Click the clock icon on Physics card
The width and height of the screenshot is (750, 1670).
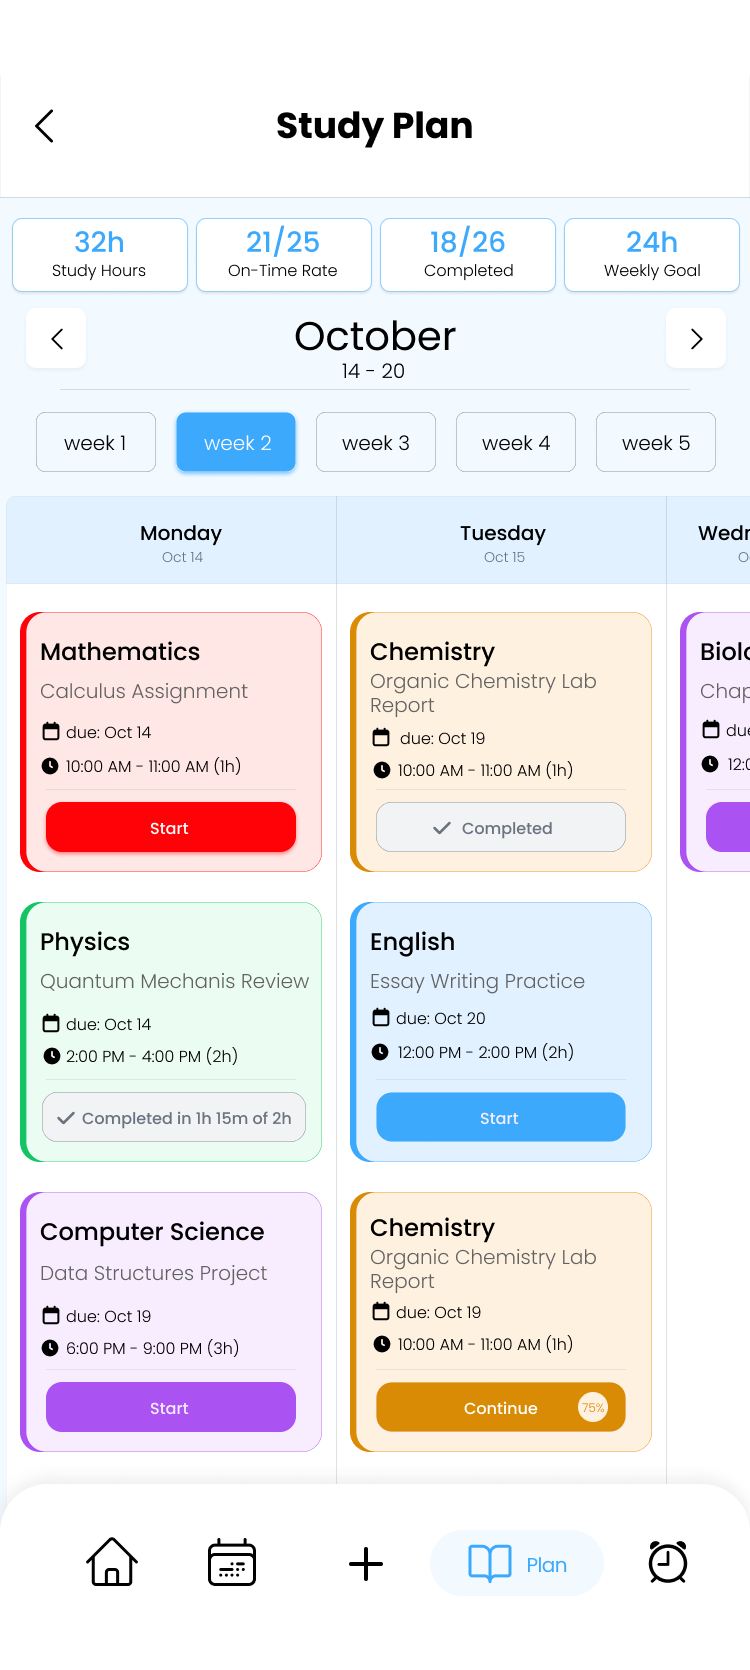[x=52, y=1056]
